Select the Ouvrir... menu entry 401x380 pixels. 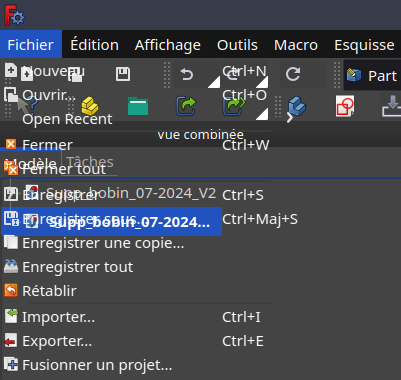coord(136,95)
